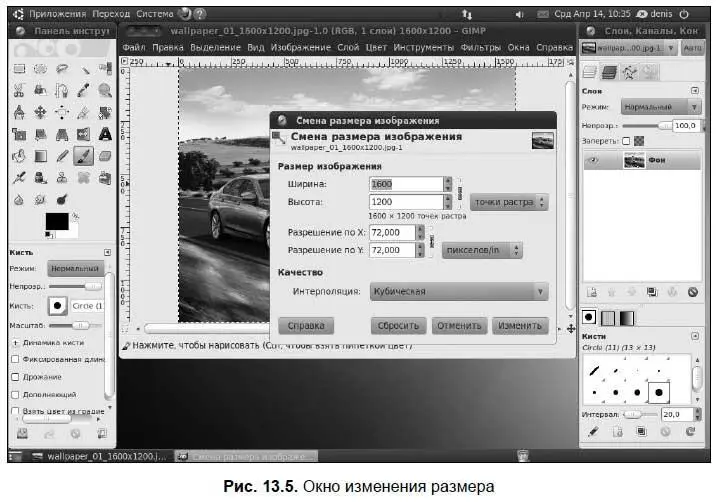Screen dimensions: 716x502
Task: Click the 'Авто' button in Layers dock
Action: [x=692, y=48]
